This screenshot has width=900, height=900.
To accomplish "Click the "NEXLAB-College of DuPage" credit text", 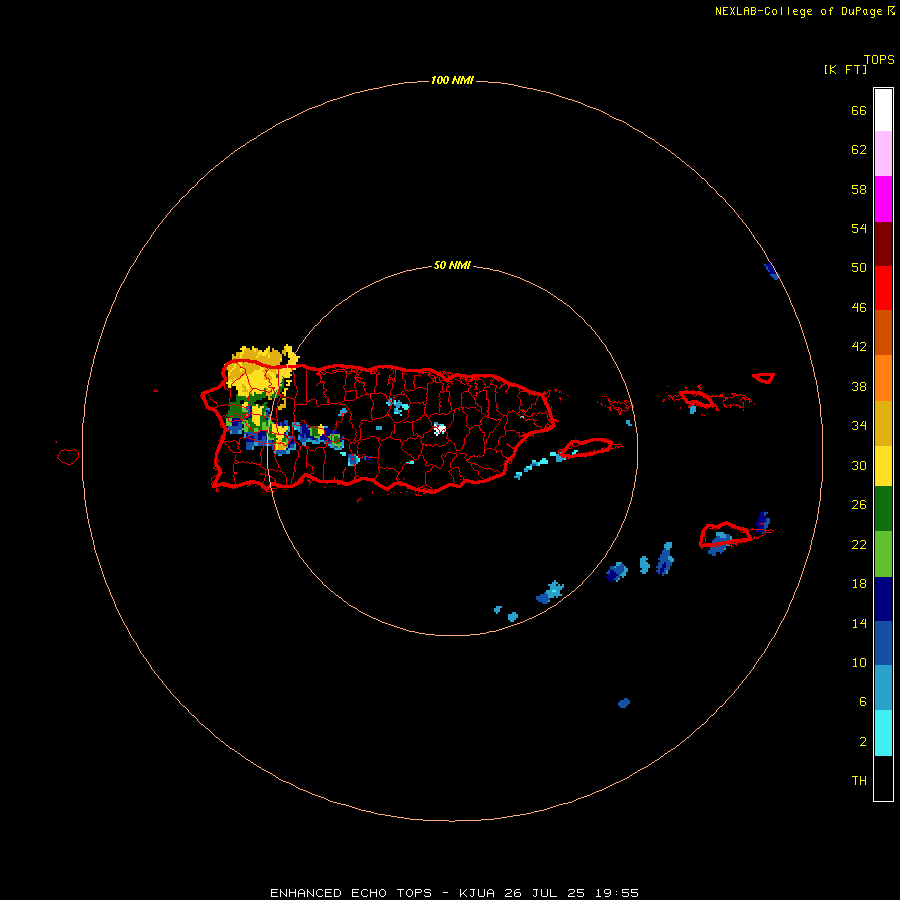I will point(800,11).
